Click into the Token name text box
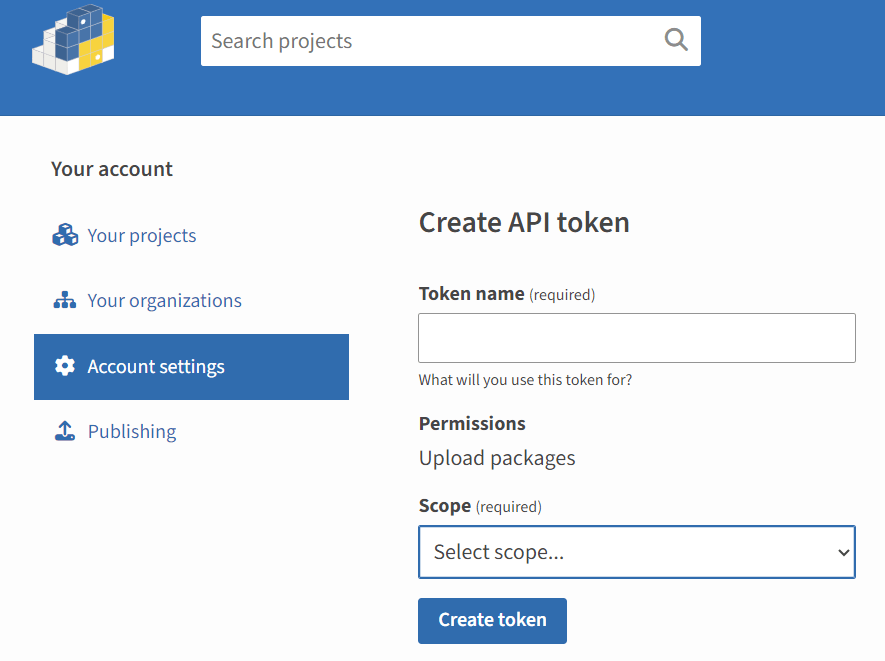The height and width of the screenshot is (661, 885). click(x=636, y=338)
